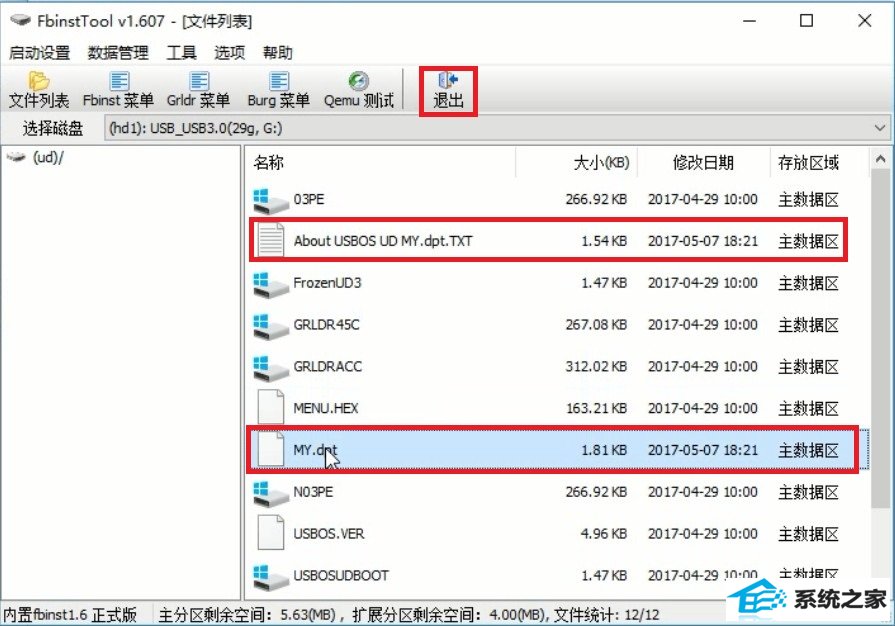The width and height of the screenshot is (895, 626).
Task: Click the 退出 exit icon
Action: tap(448, 91)
